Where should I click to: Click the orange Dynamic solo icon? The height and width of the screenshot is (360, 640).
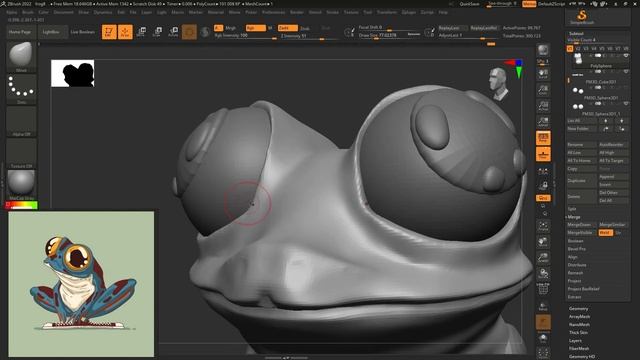click(x=543, y=322)
